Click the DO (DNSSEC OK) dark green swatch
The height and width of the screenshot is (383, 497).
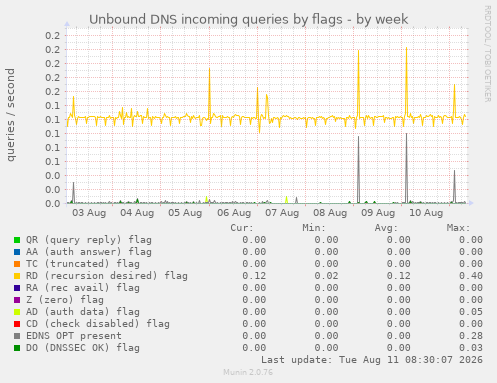point(17,348)
